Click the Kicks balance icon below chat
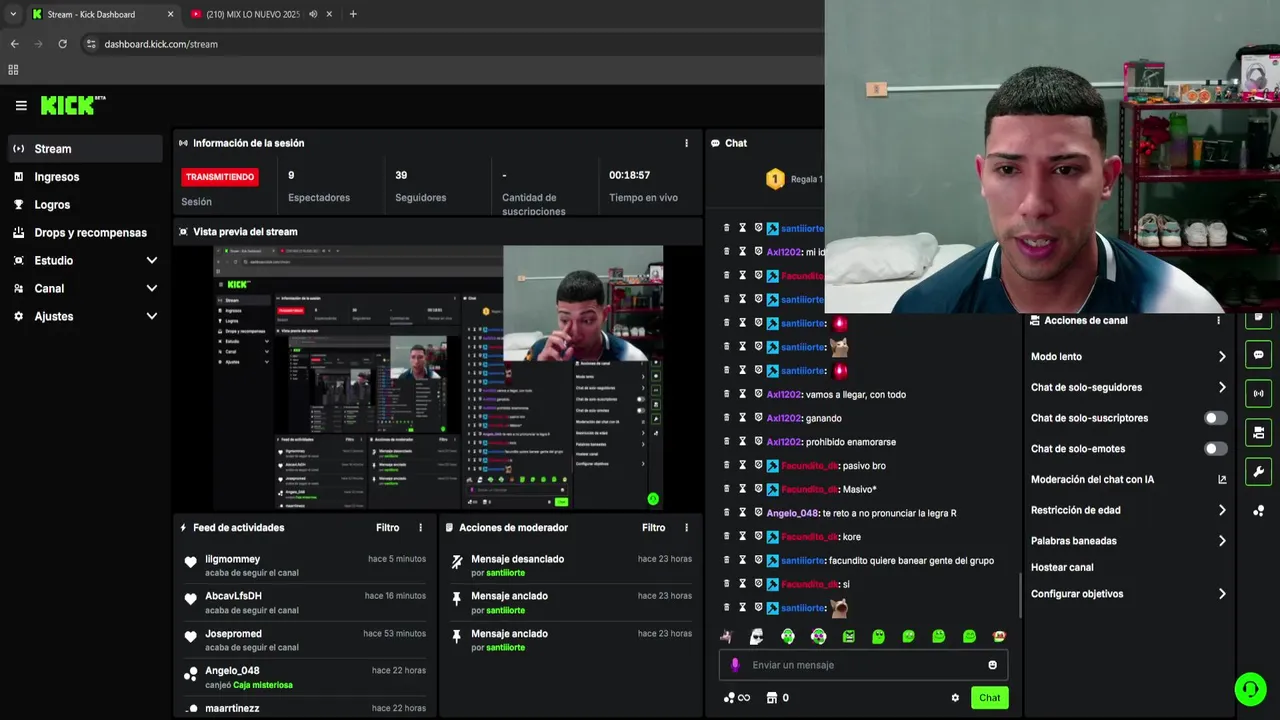The image size is (1280, 720). [x=737, y=698]
